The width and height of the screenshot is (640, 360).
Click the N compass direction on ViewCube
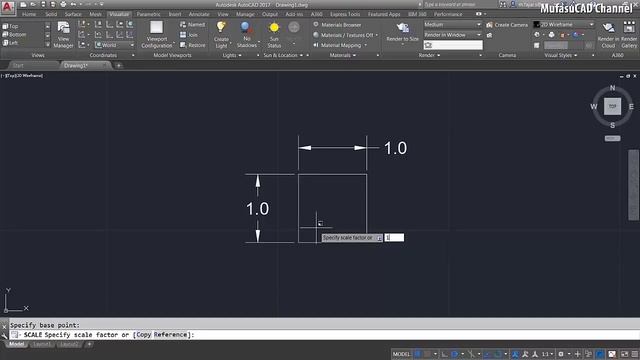[x=612, y=88]
